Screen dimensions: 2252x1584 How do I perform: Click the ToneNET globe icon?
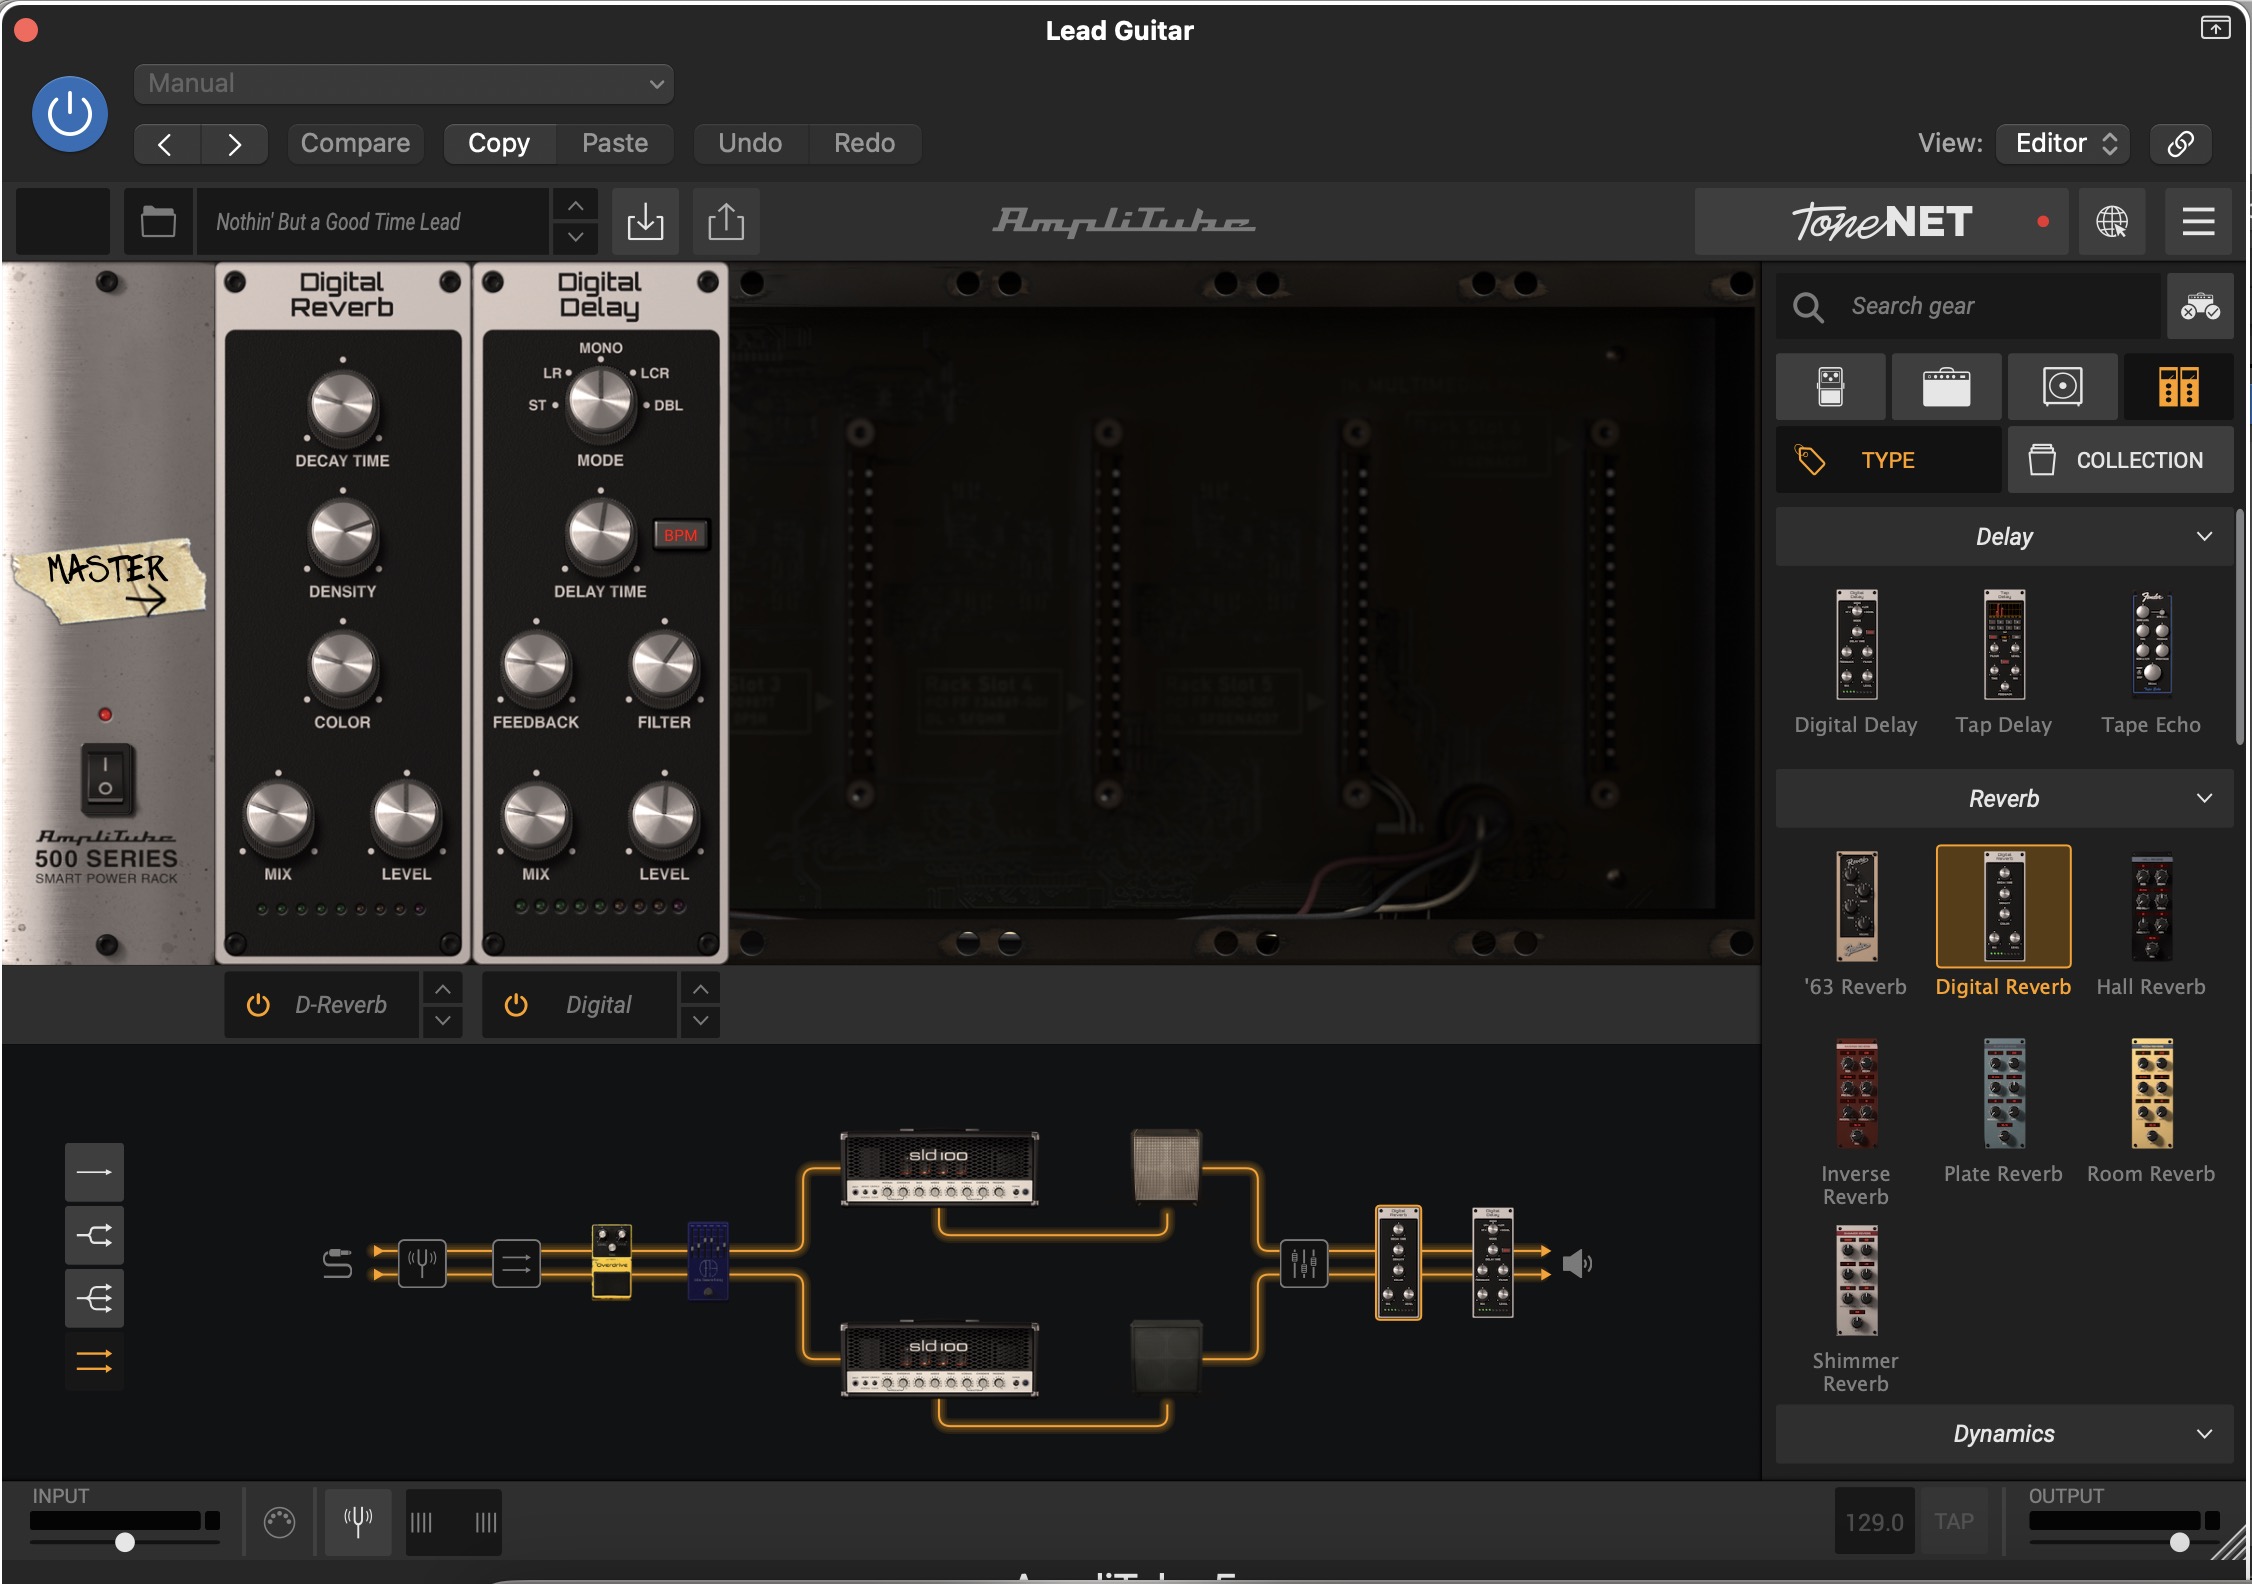click(2111, 221)
